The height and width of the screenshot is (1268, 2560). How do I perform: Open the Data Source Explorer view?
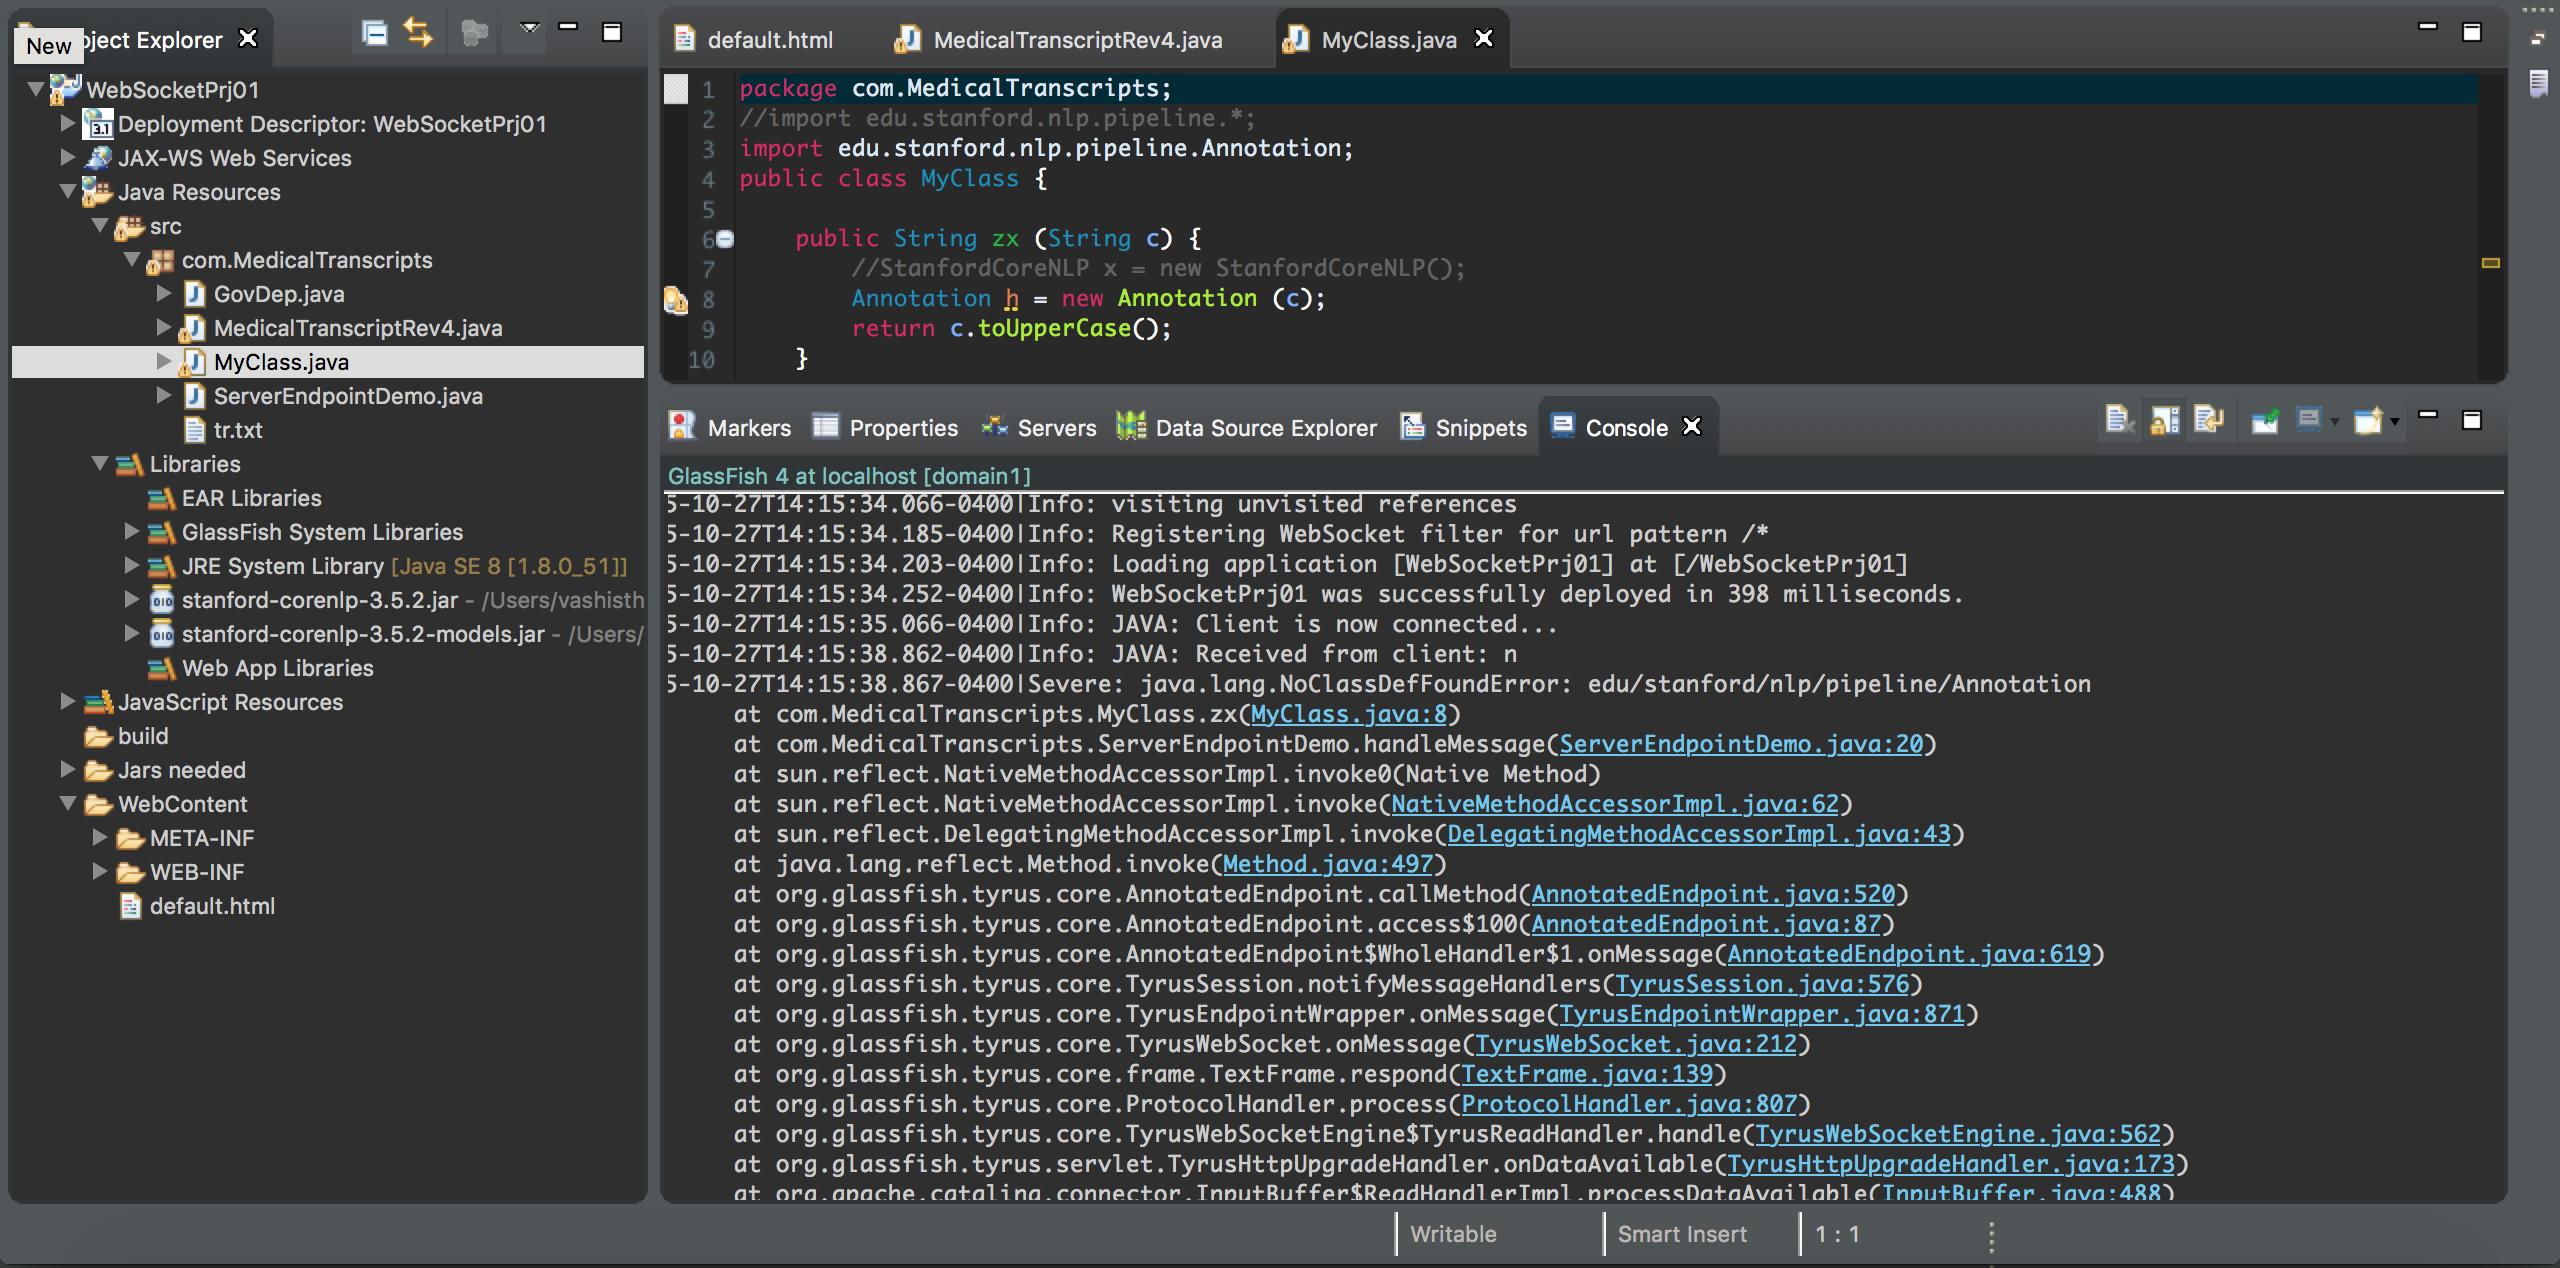pos(1247,427)
